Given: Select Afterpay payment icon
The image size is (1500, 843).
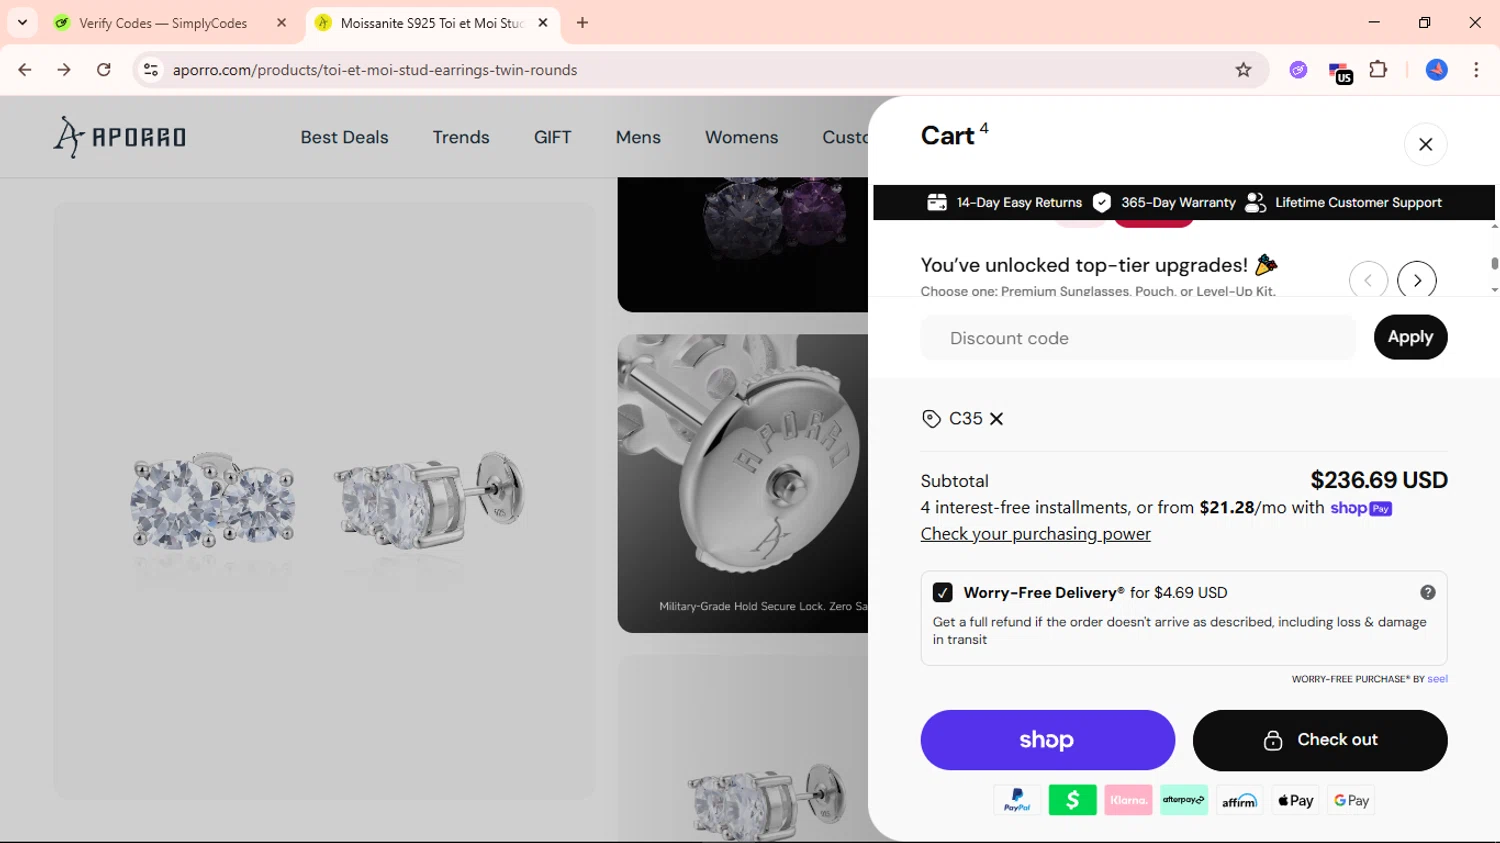Looking at the screenshot, I should tap(1184, 800).
